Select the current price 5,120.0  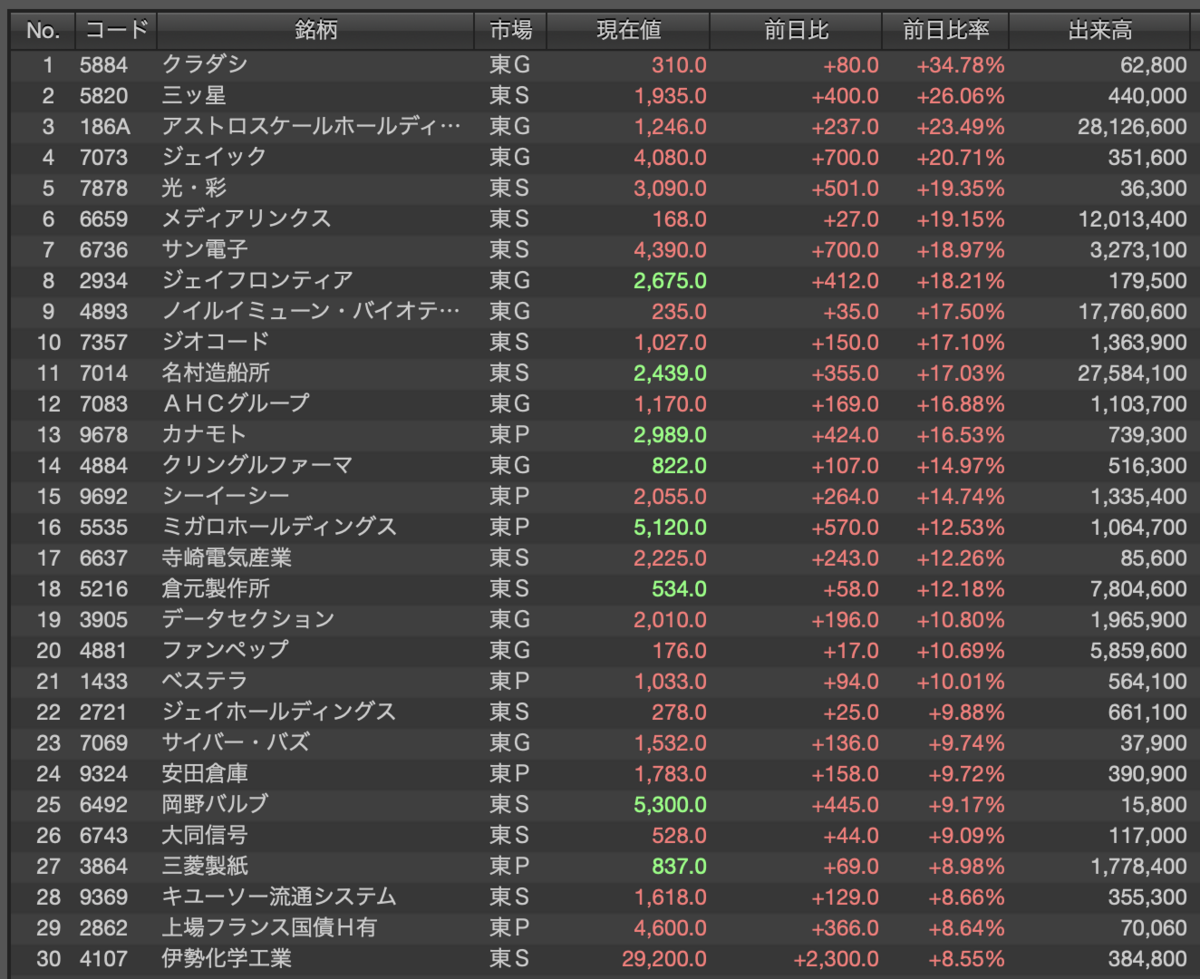(x=670, y=527)
